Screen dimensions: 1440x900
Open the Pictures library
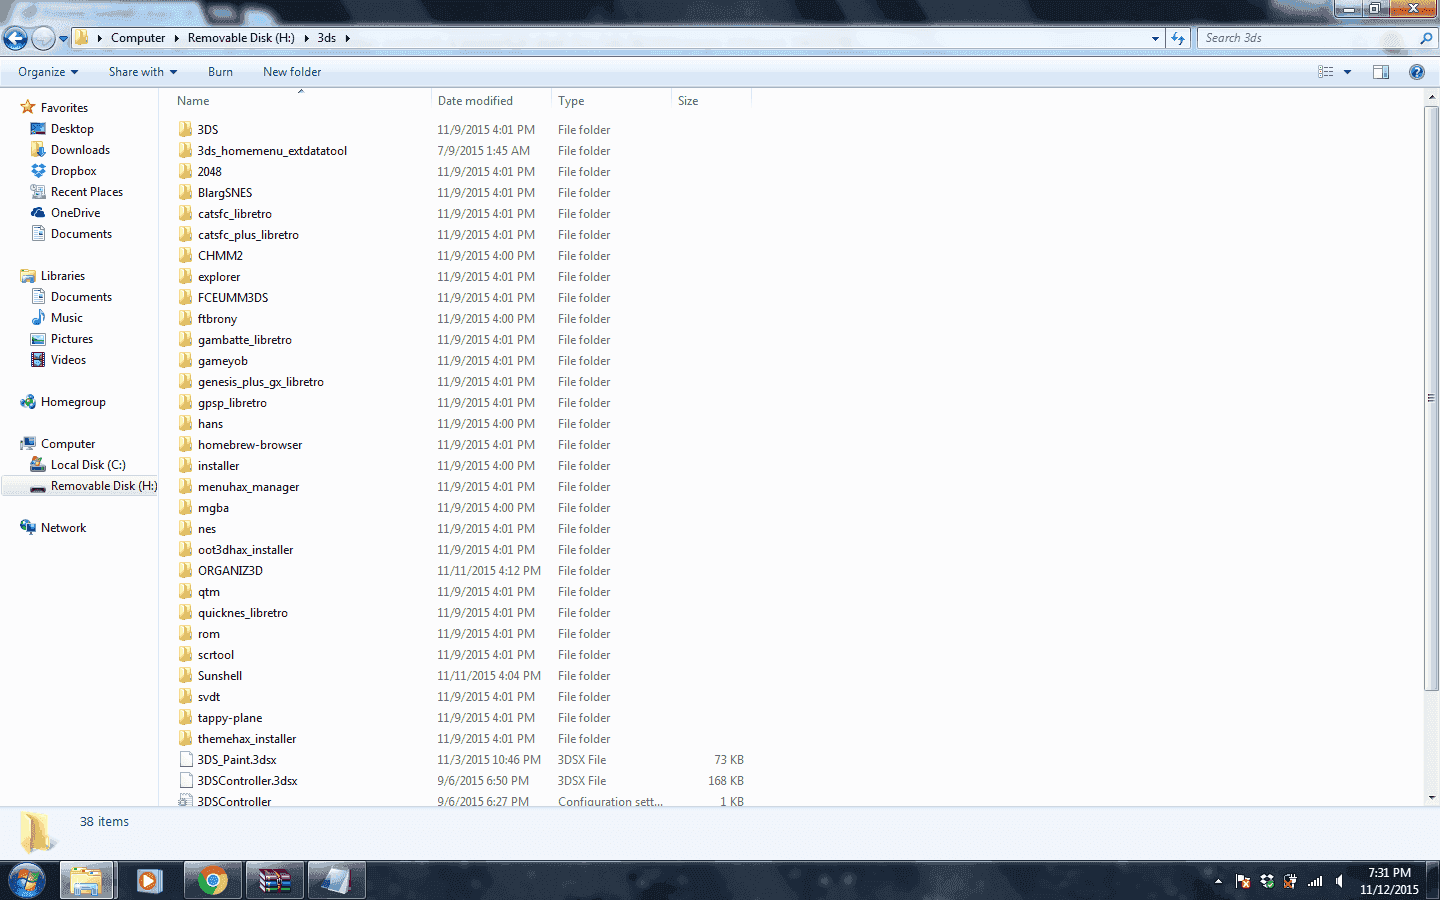click(x=71, y=339)
